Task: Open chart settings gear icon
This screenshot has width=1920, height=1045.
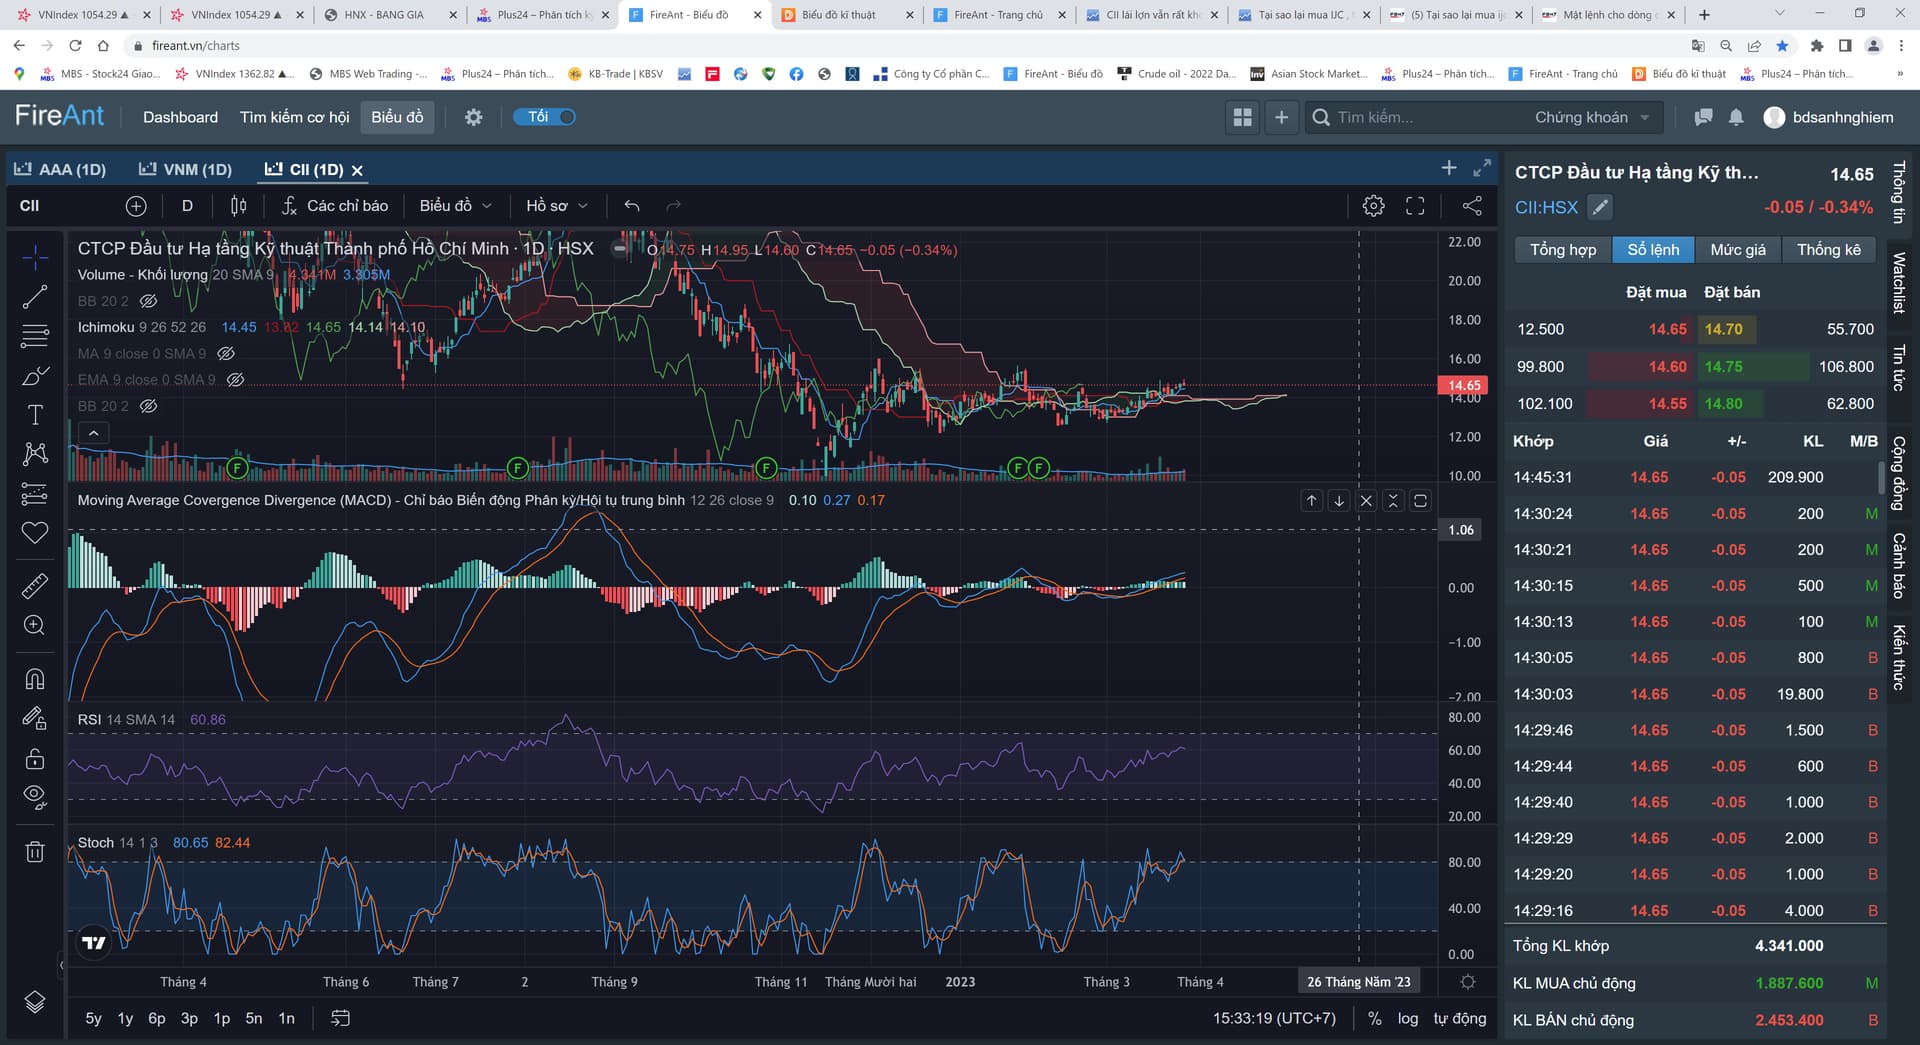Action: coord(1373,206)
